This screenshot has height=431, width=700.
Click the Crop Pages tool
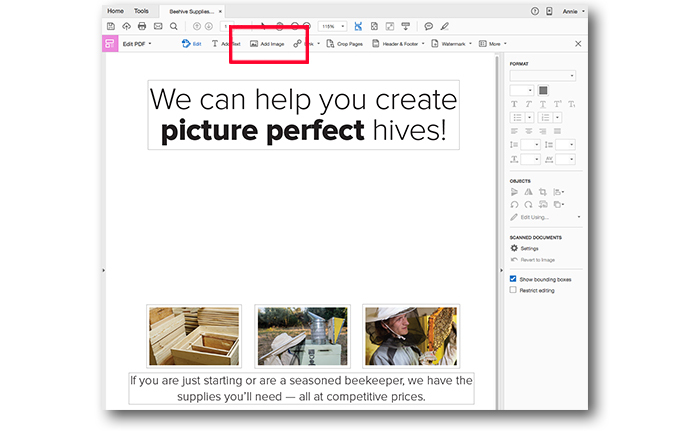coord(344,44)
